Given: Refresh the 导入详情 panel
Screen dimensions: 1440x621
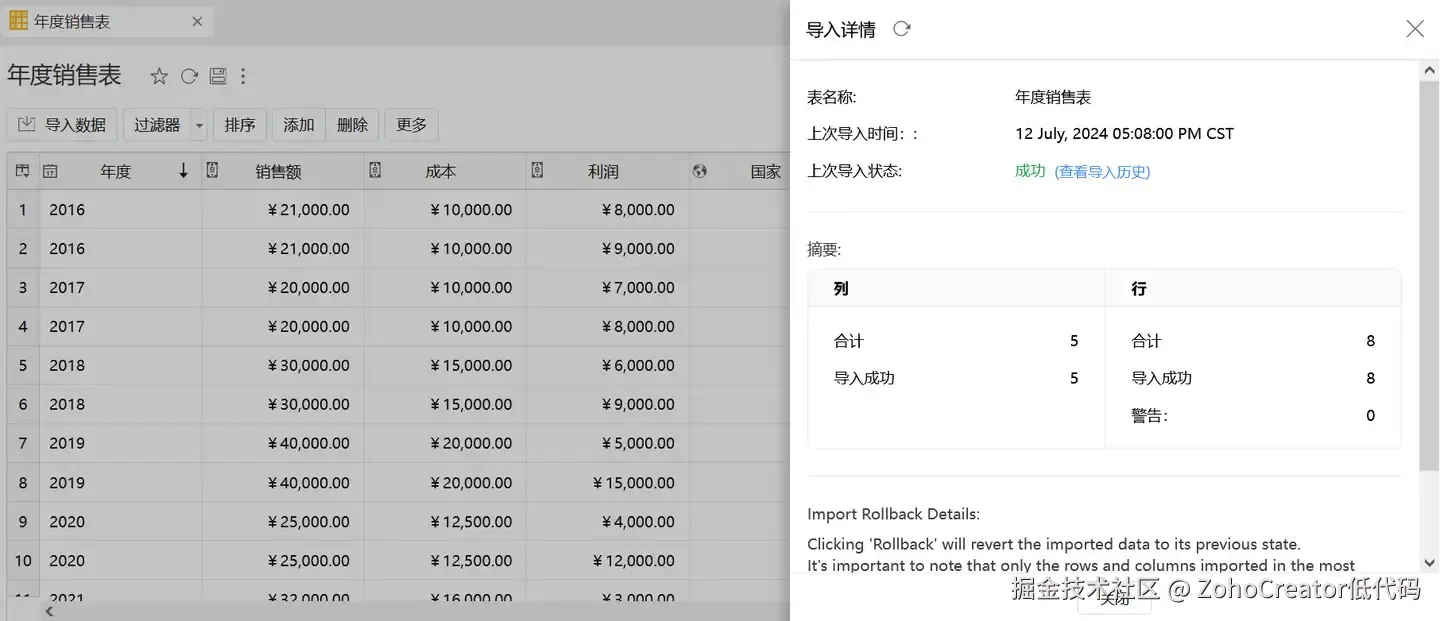Looking at the screenshot, I should click(902, 29).
